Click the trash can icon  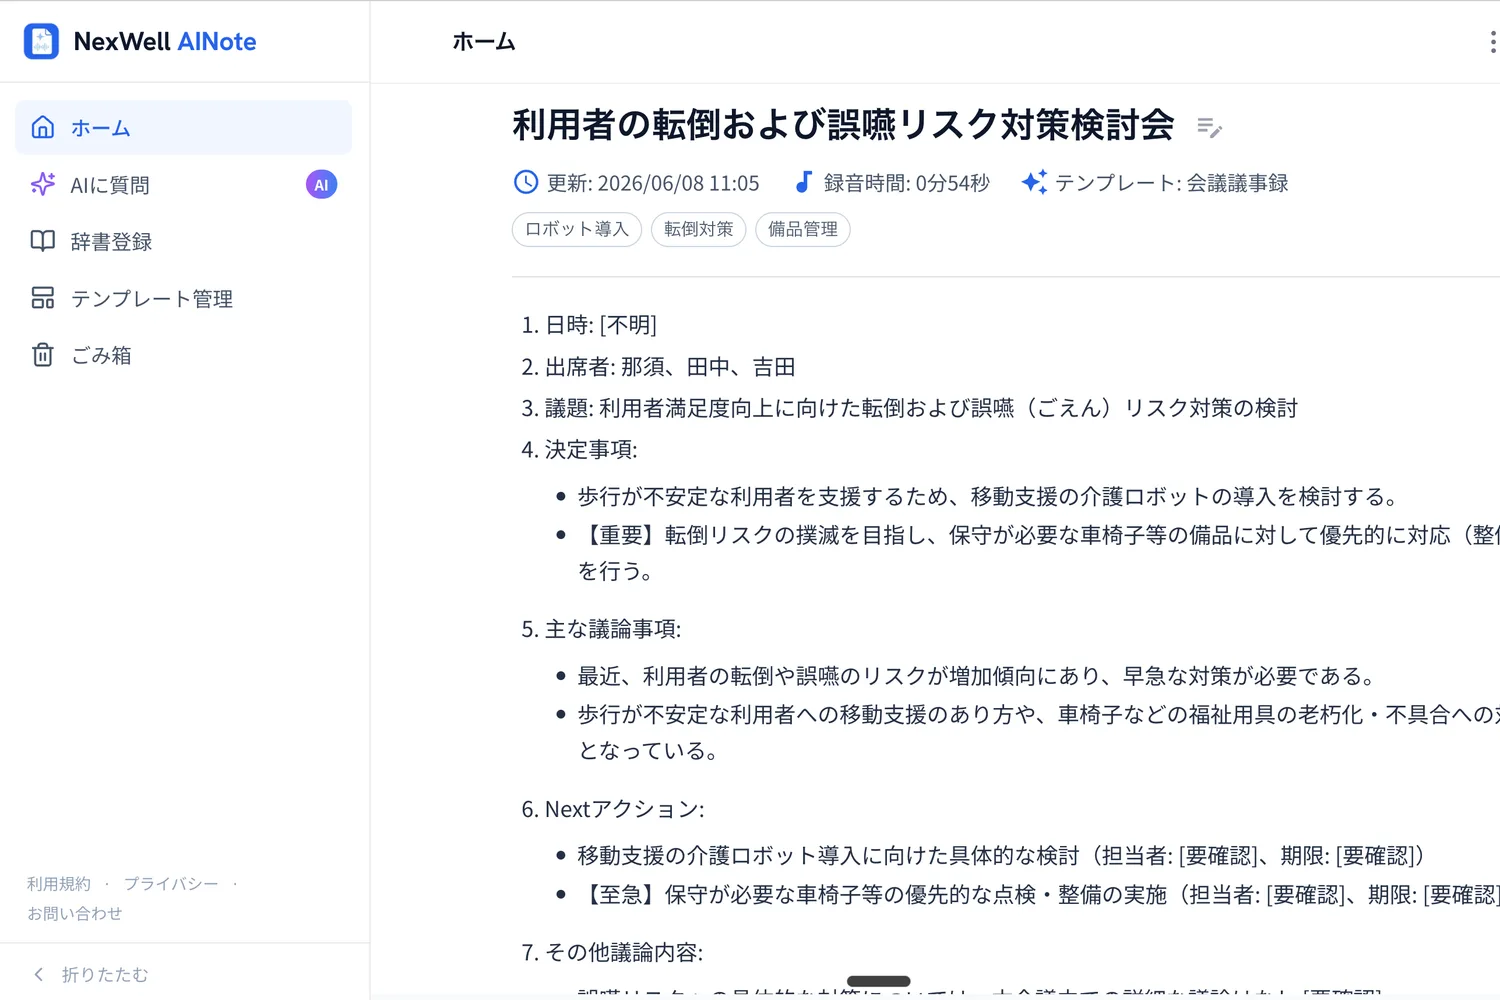(x=42, y=355)
